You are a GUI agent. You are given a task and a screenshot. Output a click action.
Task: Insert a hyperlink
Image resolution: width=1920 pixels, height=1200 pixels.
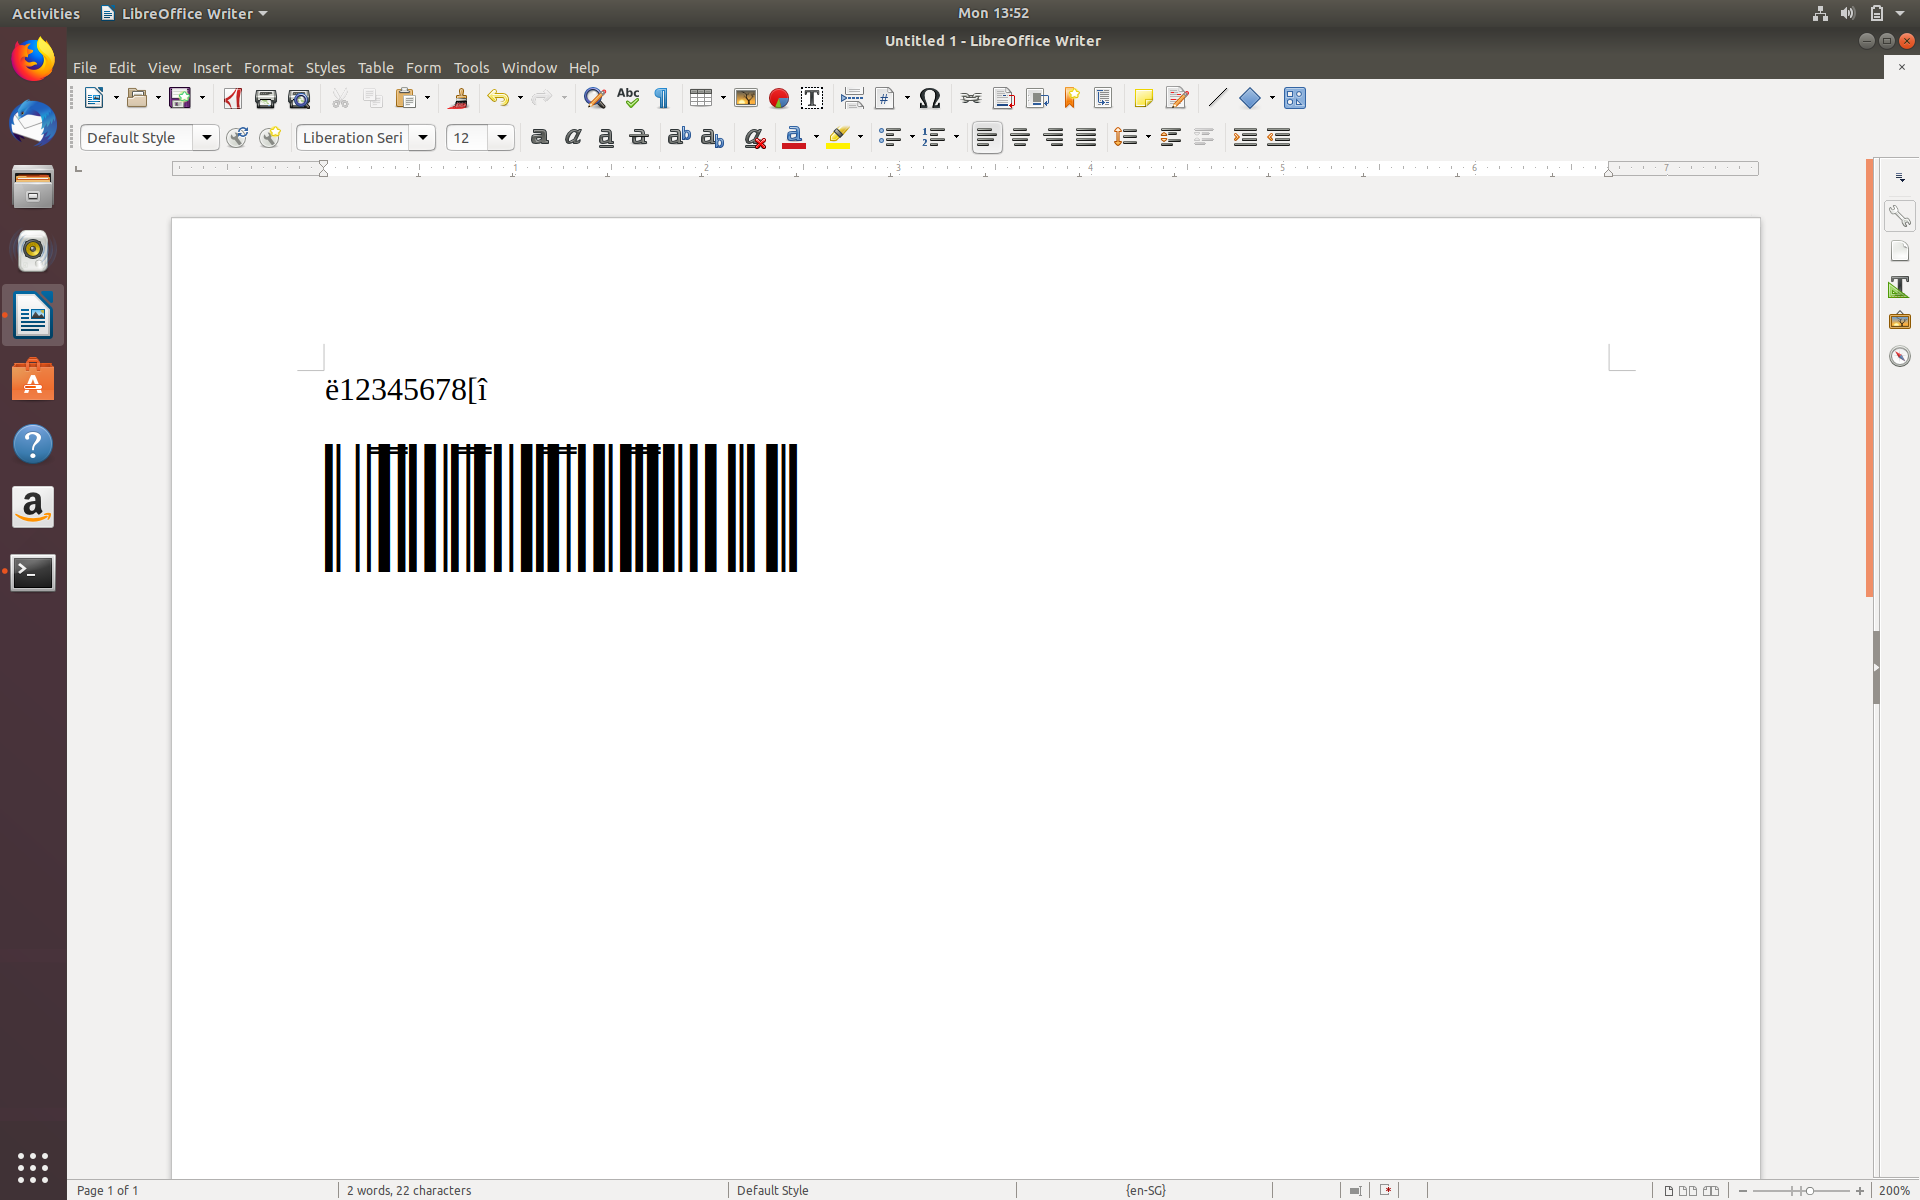971,98
